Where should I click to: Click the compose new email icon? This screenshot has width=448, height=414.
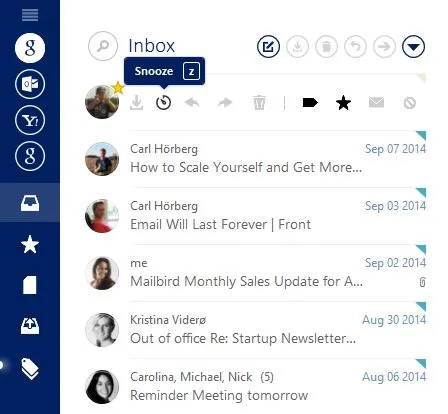point(268,46)
